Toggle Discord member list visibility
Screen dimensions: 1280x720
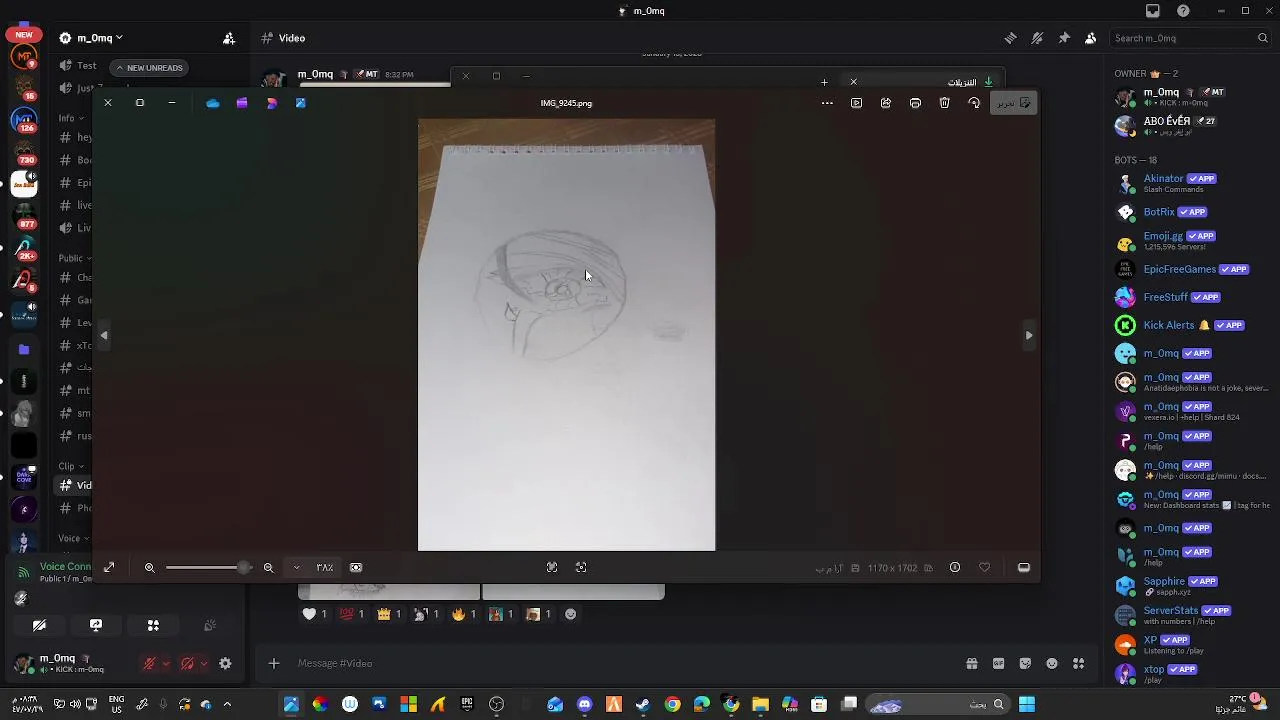[x=1090, y=38]
